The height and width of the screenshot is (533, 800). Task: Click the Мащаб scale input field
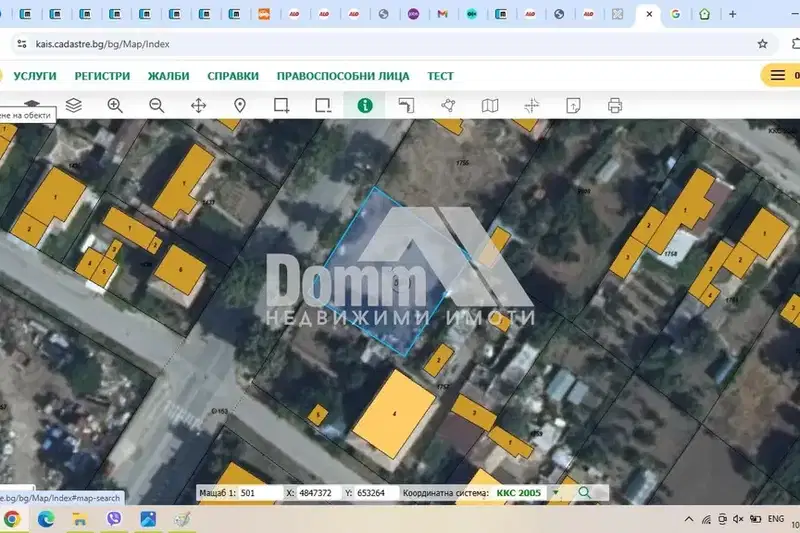pos(260,493)
